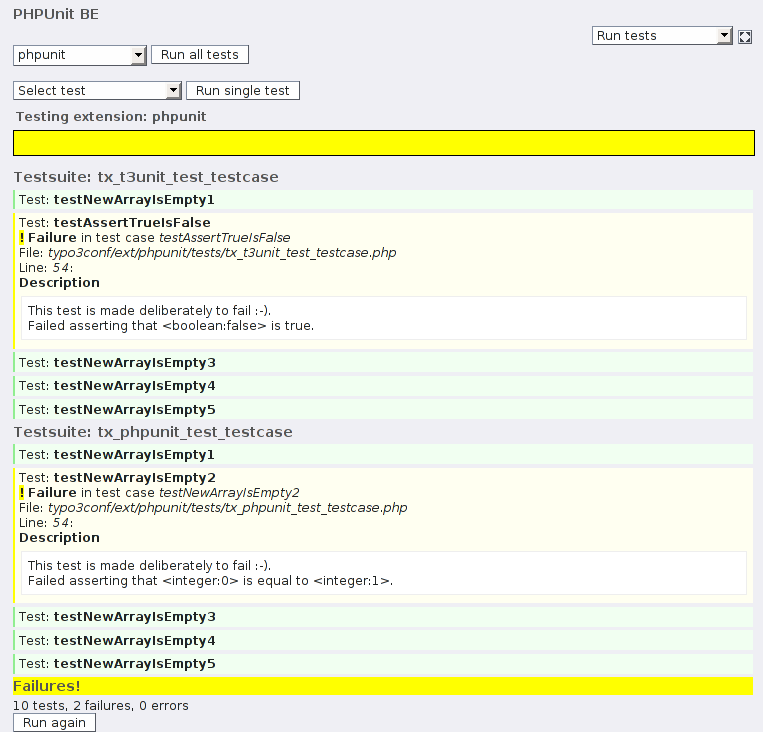Click the fullscreen icon next to Run tests

click(745, 37)
